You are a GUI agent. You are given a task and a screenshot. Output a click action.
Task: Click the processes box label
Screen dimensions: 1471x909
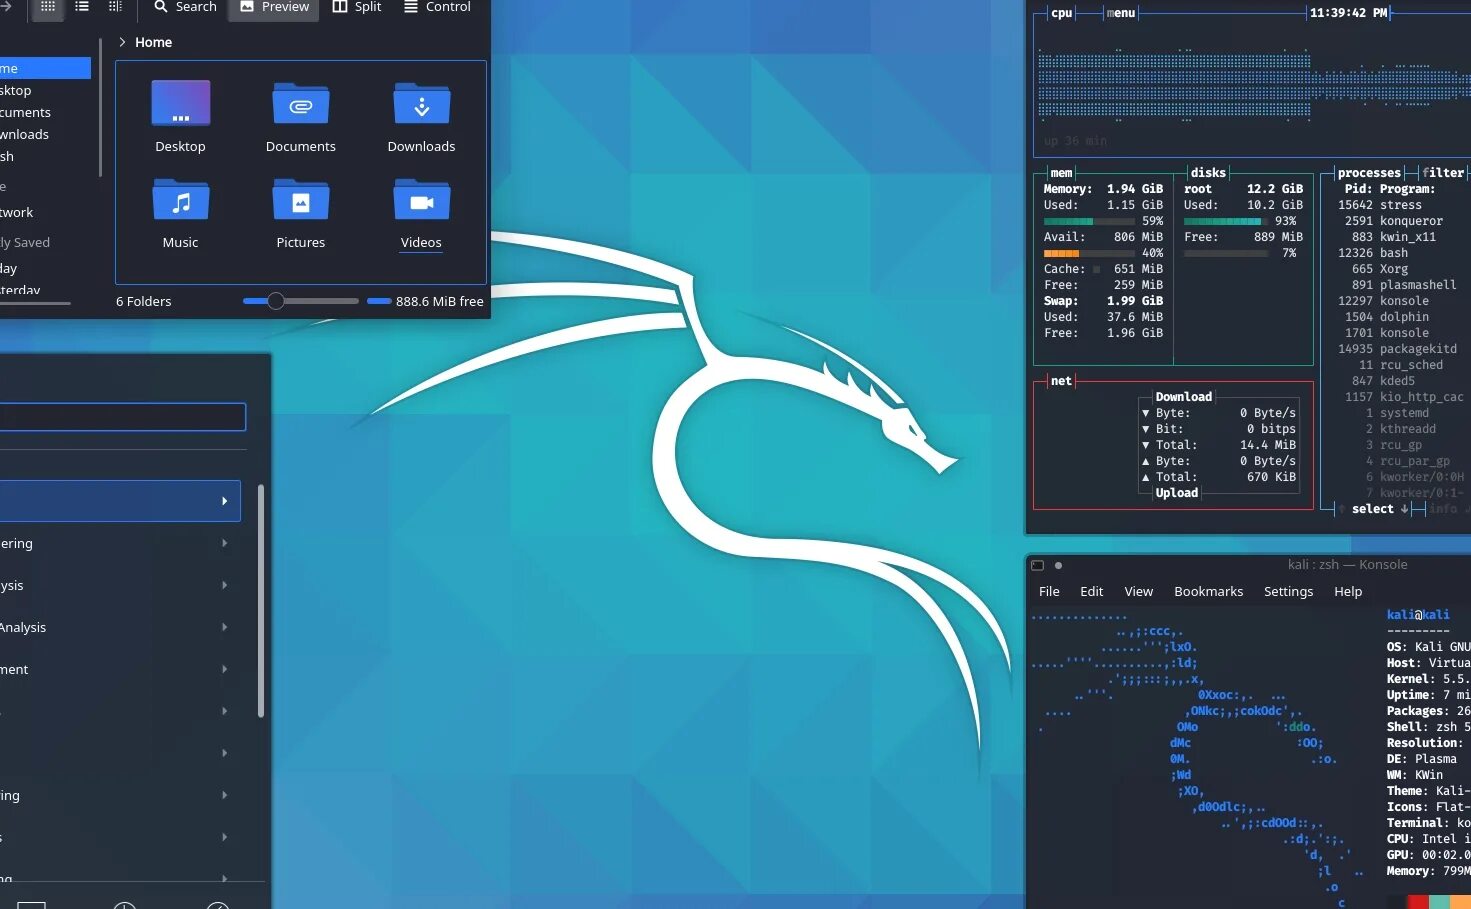click(x=1369, y=173)
